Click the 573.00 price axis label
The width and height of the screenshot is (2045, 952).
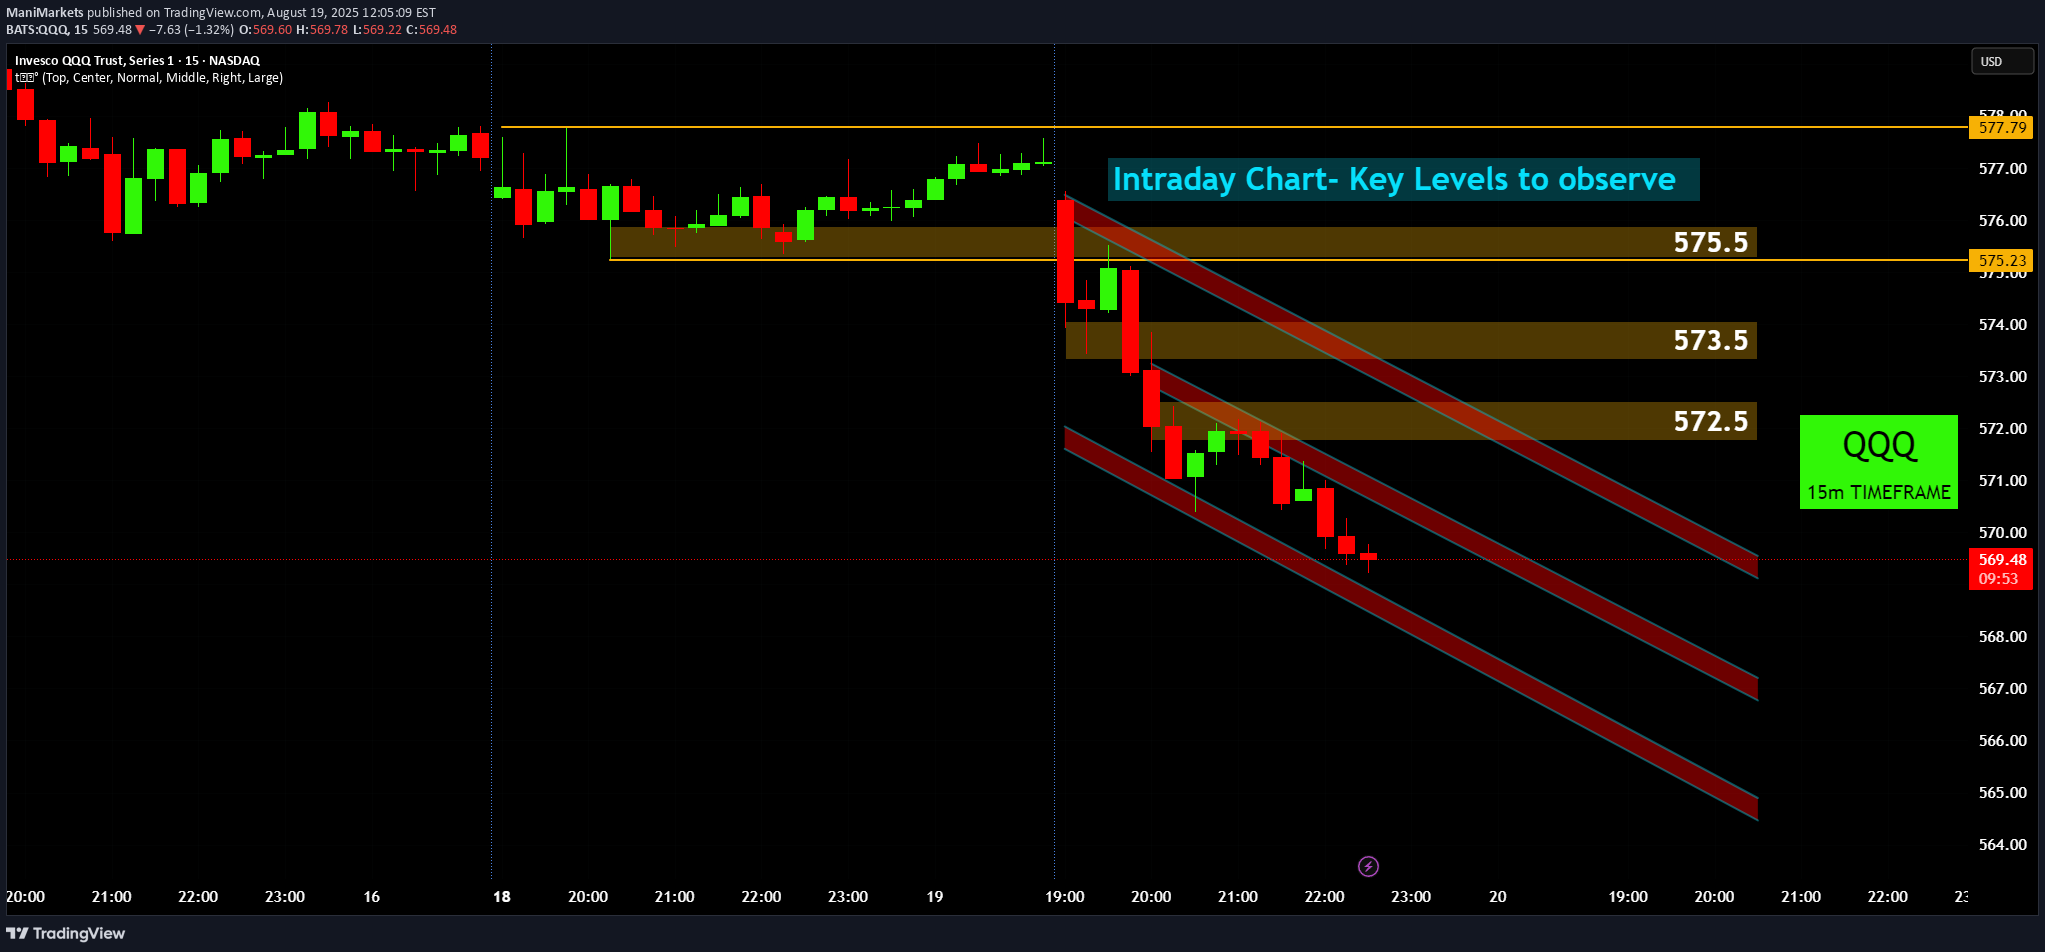coord(2002,377)
